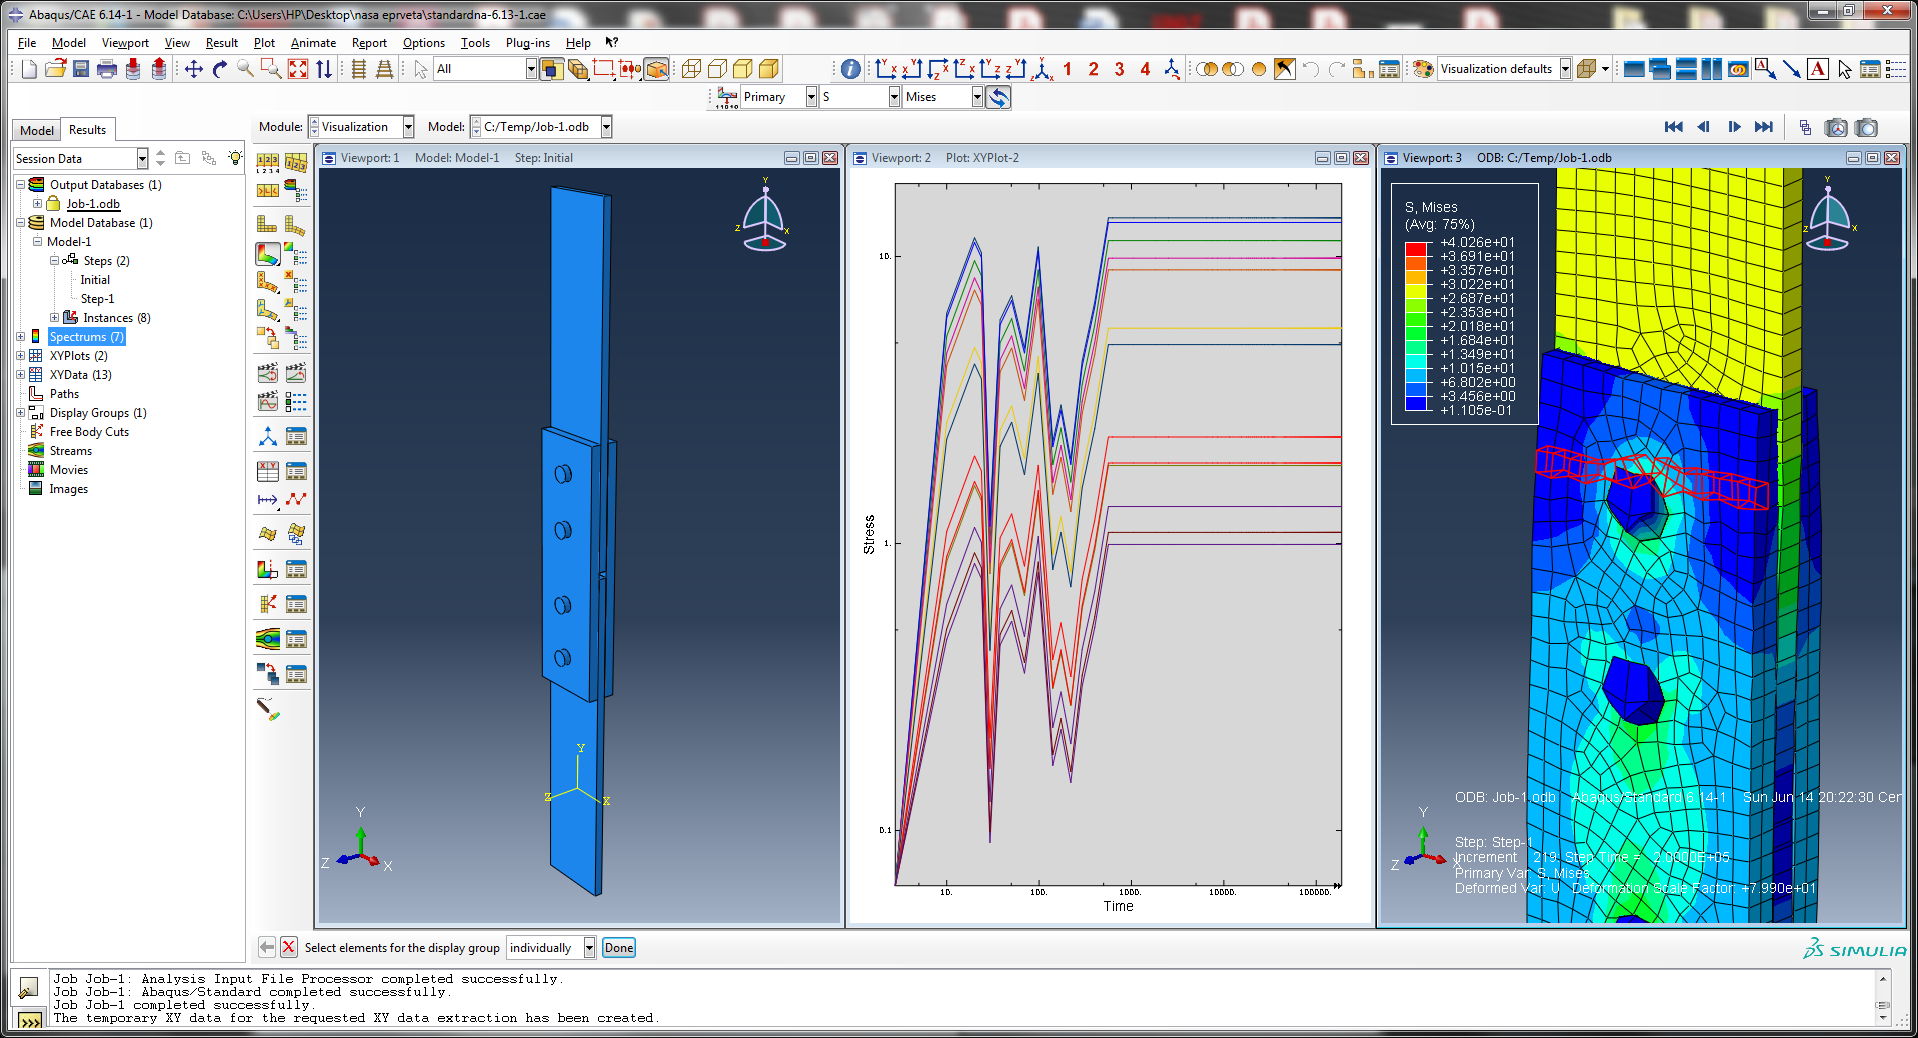Click the Done button
The width and height of the screenshot is (1918, 1038).
tap(618, 948)
